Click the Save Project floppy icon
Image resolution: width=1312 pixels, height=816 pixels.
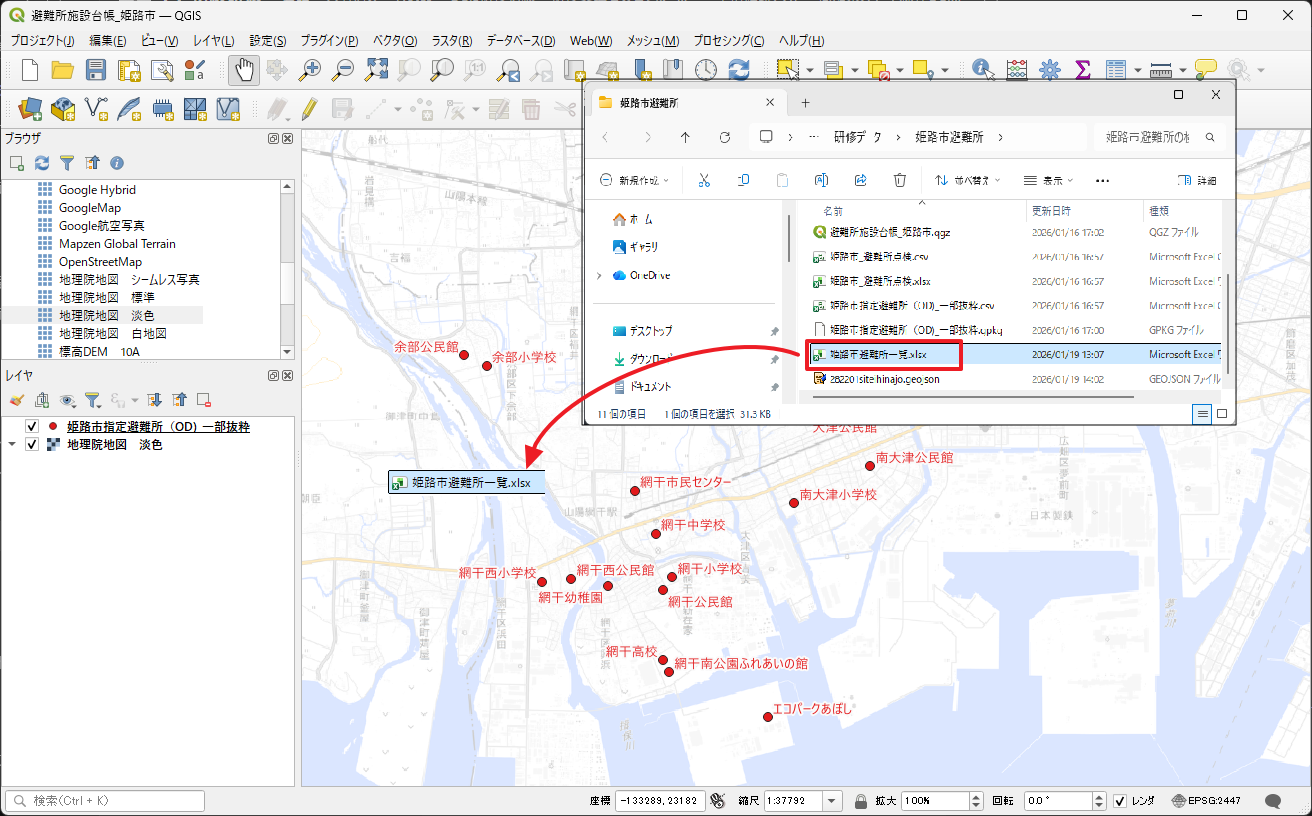96,70
